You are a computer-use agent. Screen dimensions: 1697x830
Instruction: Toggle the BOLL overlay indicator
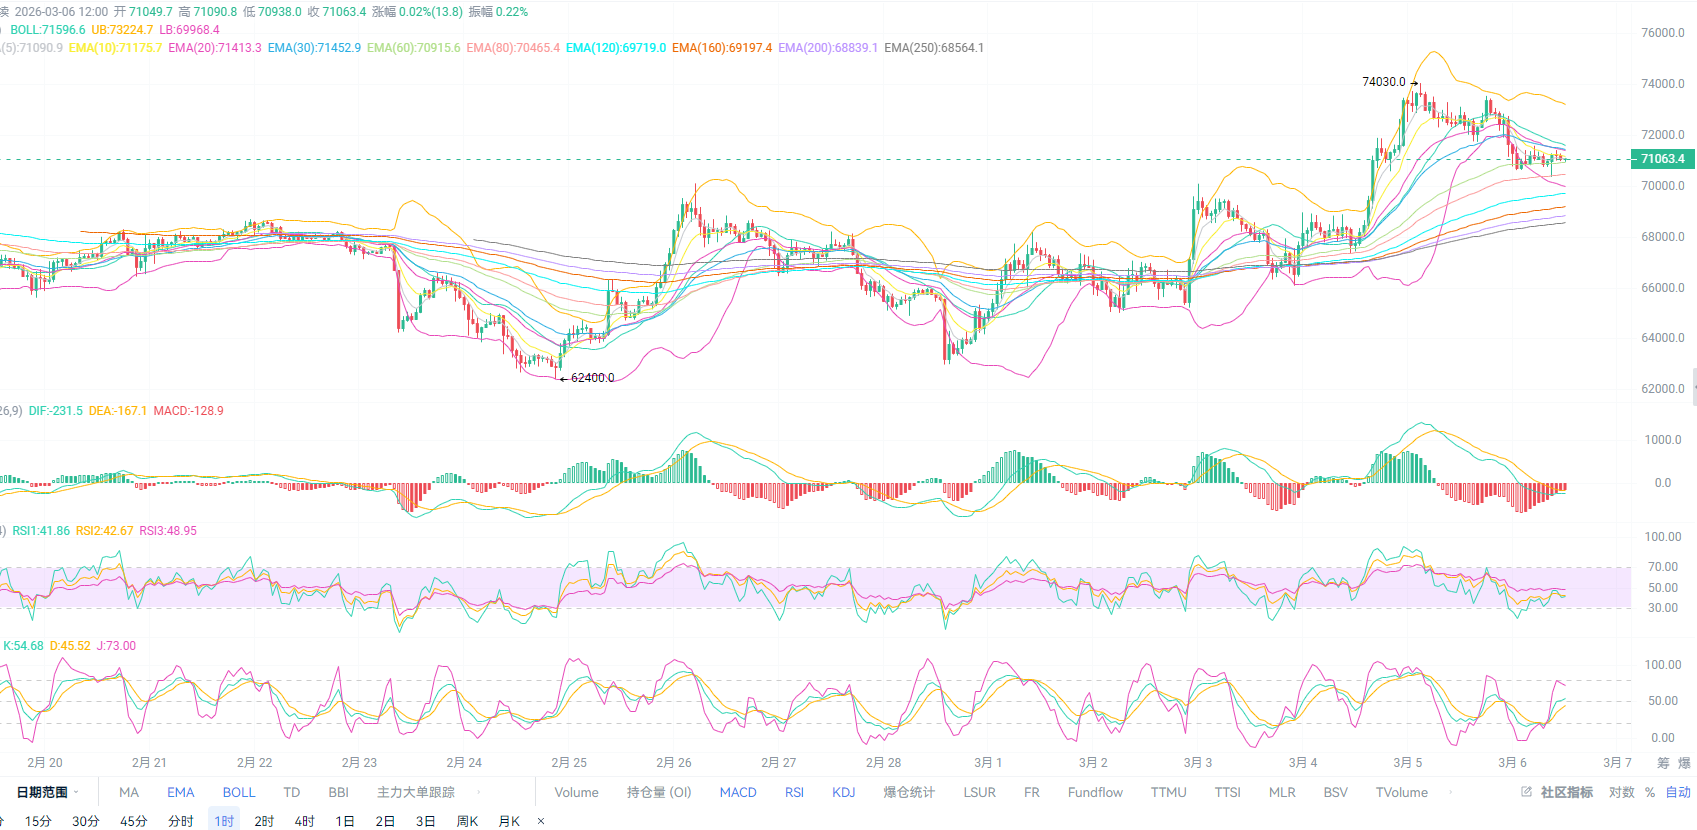click(239, 792)
